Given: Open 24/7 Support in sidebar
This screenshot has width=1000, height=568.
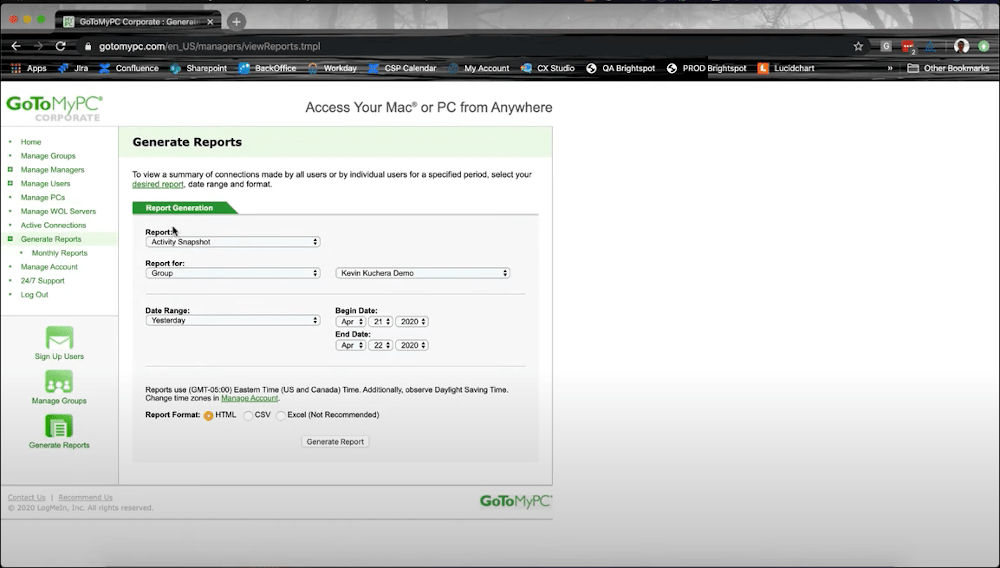Looking at the screenshot, I should click(42, 280).
